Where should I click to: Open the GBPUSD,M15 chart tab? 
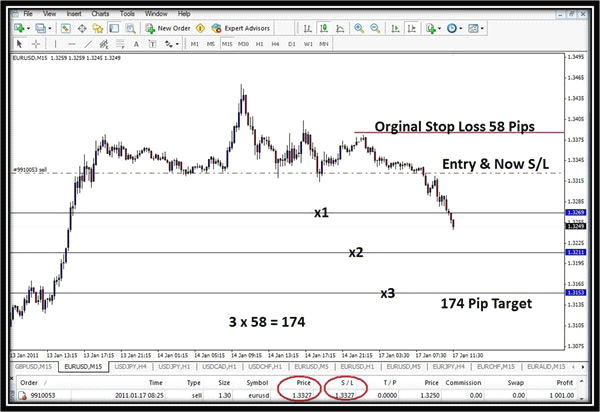pos(35,369)
